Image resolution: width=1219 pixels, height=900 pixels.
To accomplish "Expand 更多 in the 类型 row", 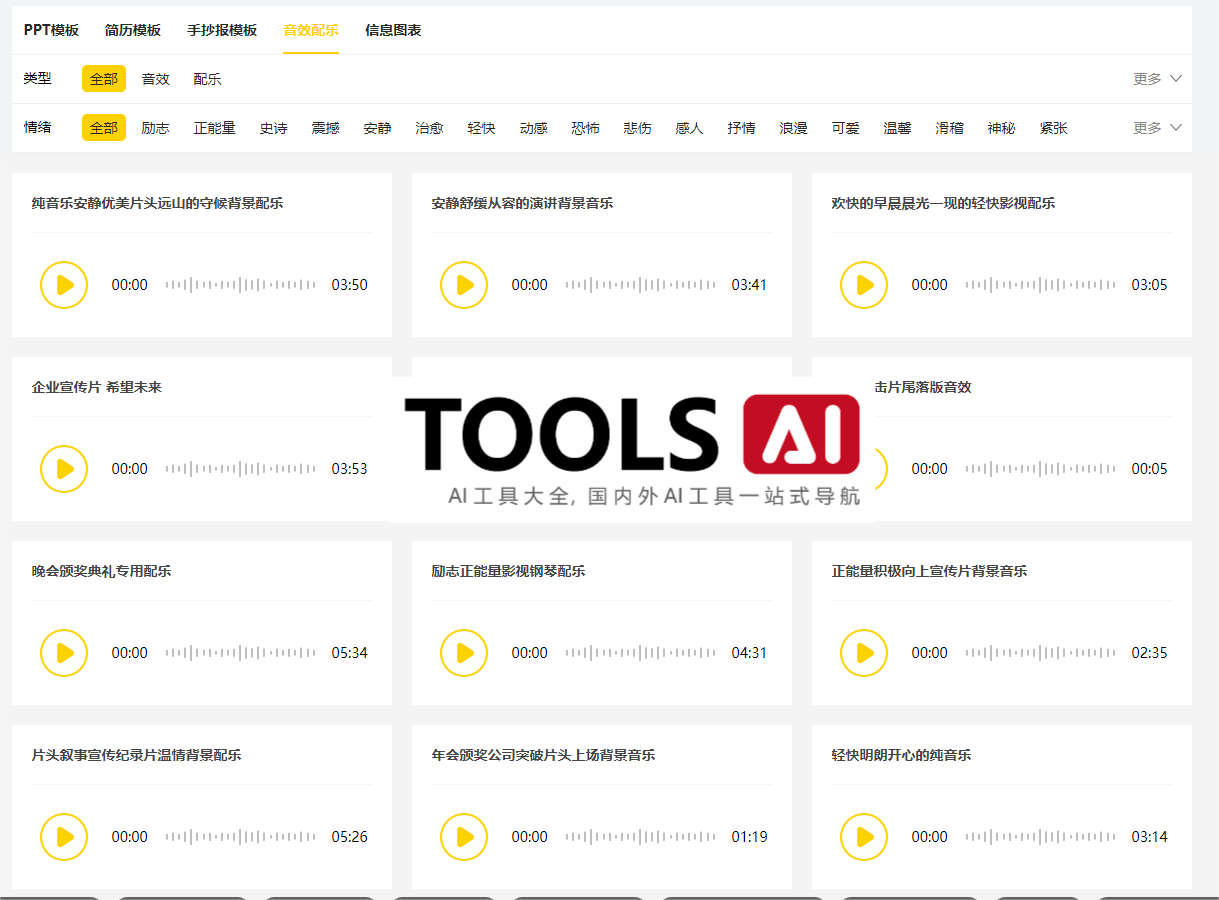I will click(1157, 79).
